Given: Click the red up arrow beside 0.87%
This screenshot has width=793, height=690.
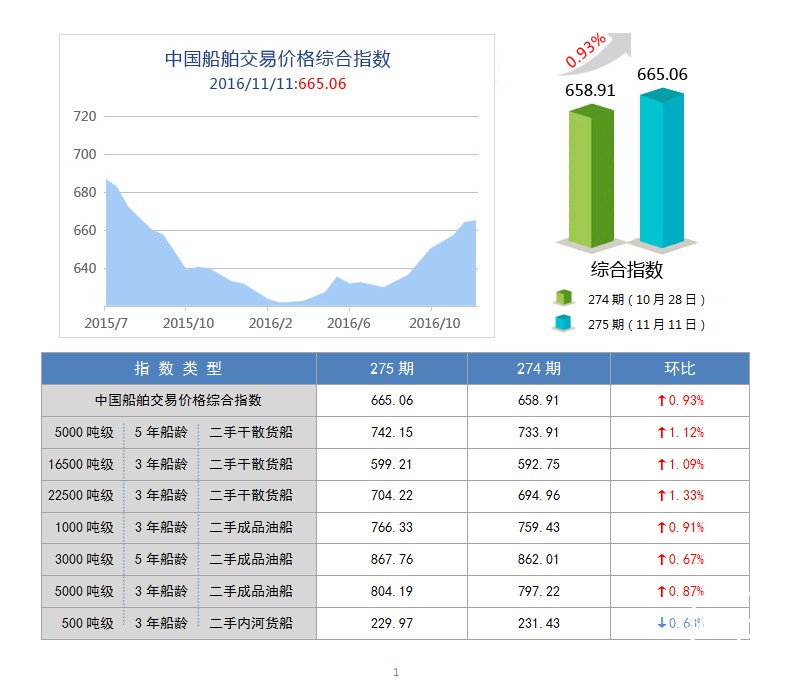Looking at the screenshot, I should click(661, 591).
